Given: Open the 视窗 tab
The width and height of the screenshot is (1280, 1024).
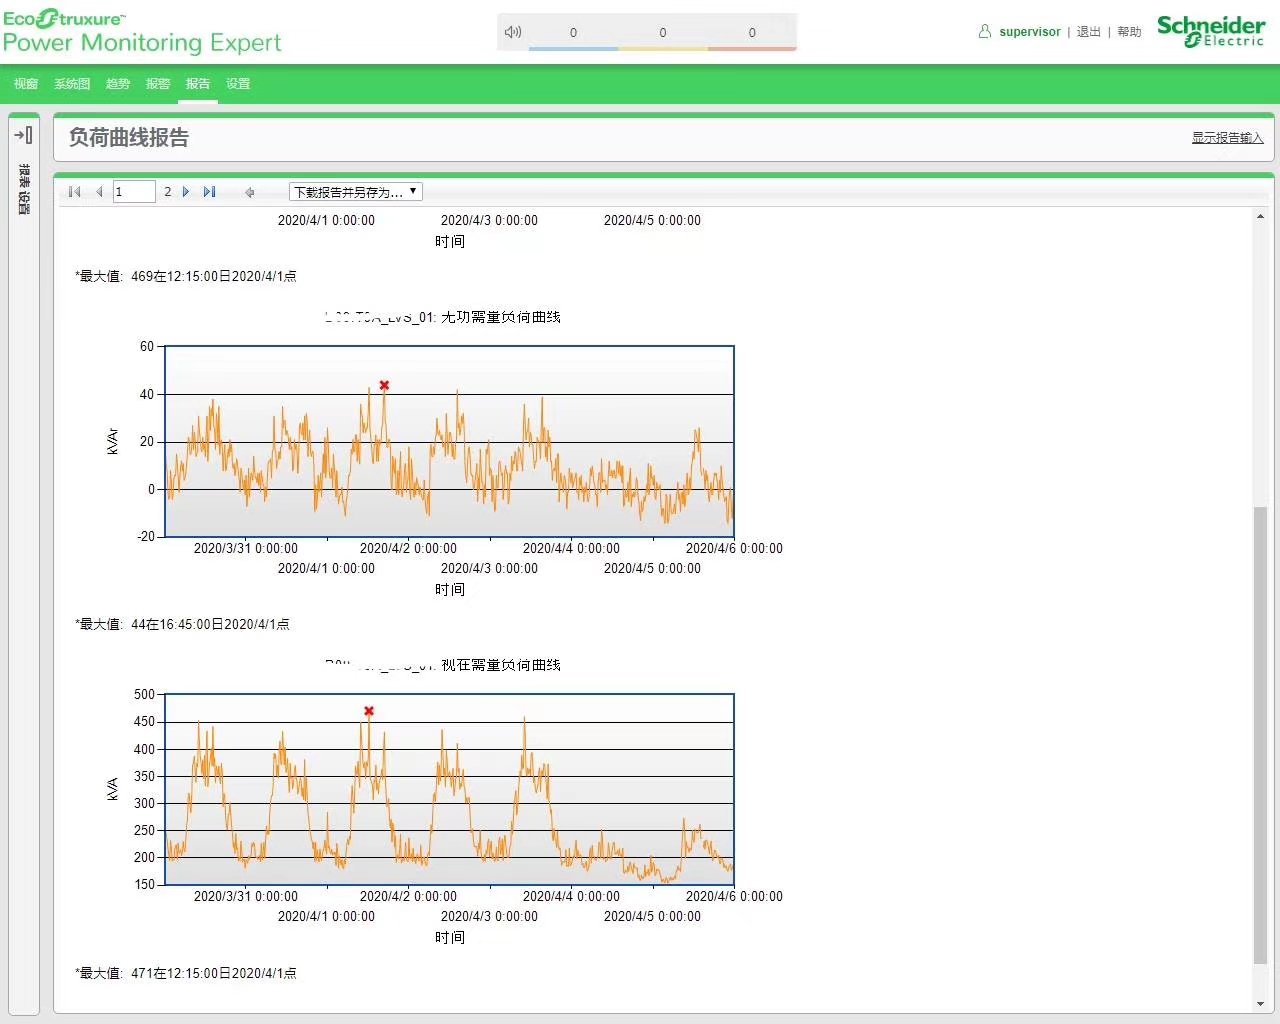Looking at the screenshot, I should [26, 84].
